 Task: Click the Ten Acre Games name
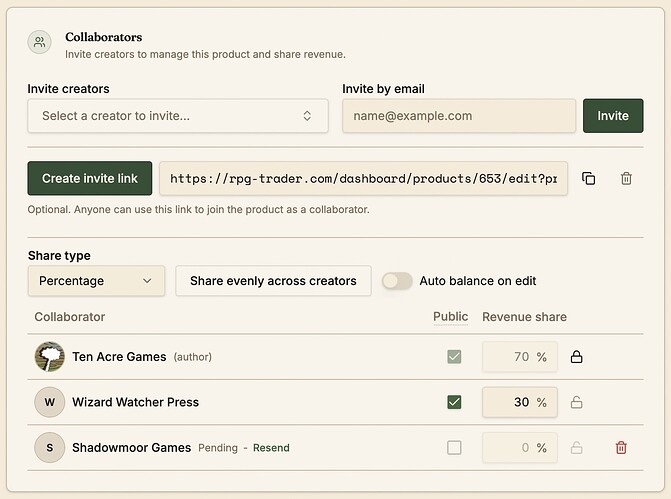119,356
